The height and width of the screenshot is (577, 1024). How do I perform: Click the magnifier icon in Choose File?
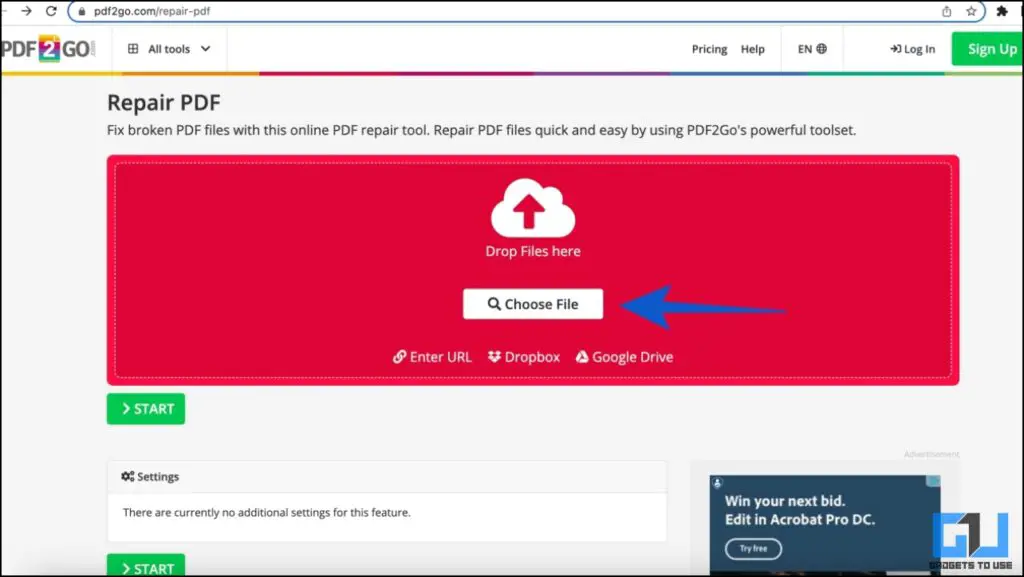pos(494,304)
